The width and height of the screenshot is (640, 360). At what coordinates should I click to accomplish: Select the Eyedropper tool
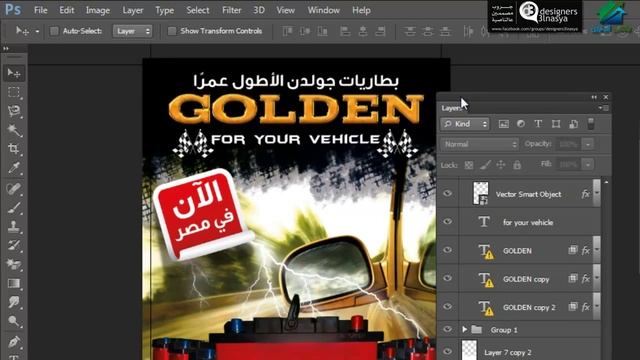(14, 168)
